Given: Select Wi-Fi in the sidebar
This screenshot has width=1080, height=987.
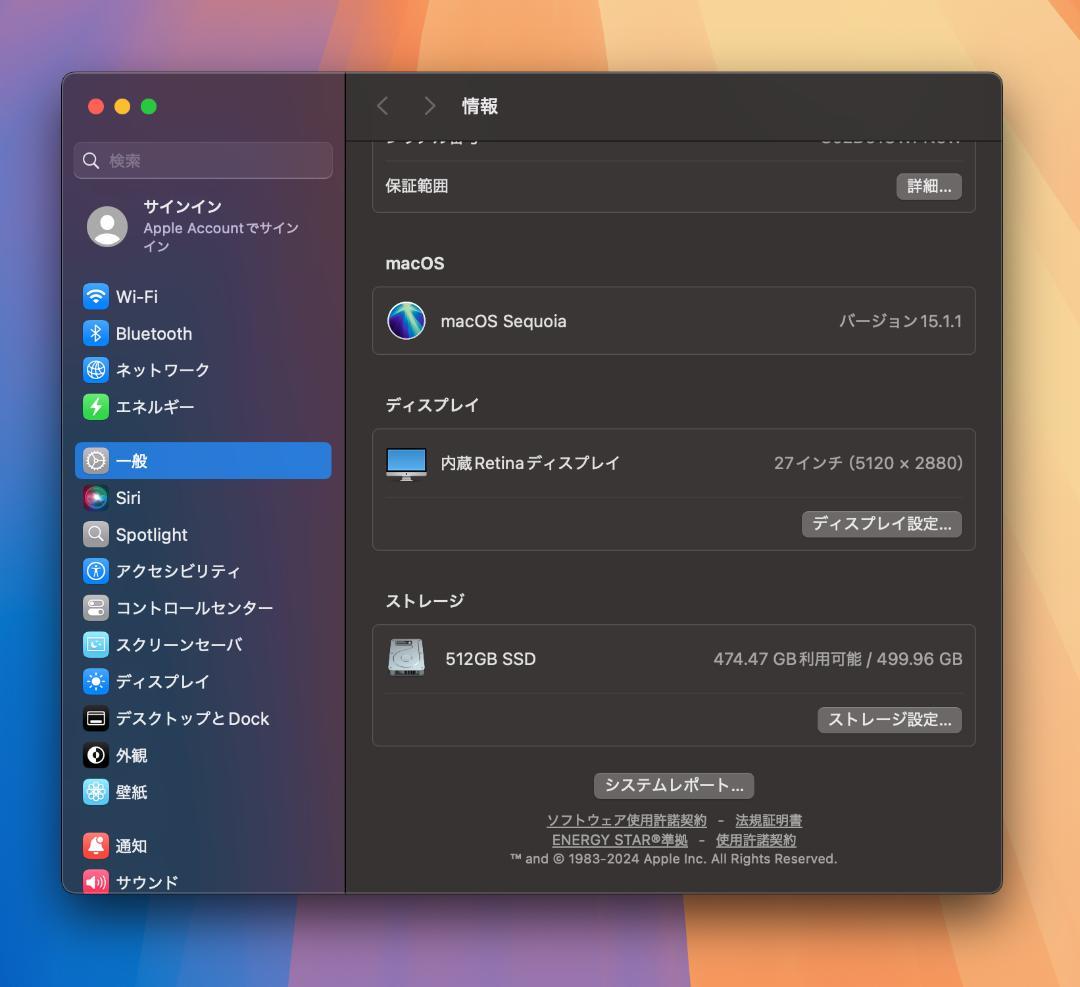Looking at the screenshot, I should pos(203,297).
